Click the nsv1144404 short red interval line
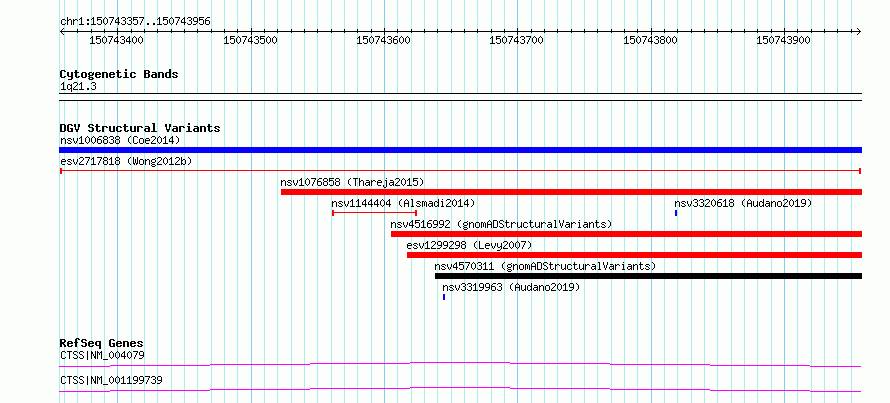This screenshot has height=403, width=890. pyautogui.click(x=374, y=213)
